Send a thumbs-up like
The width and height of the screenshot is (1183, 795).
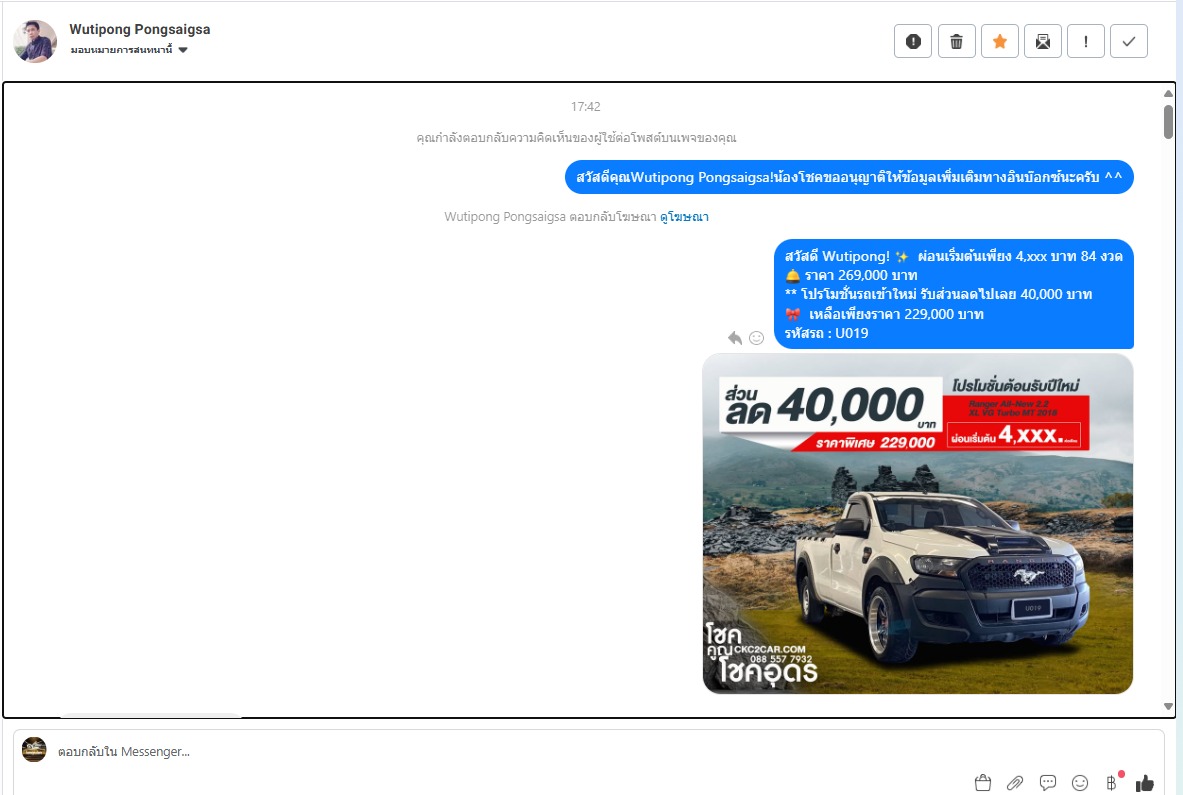click(x=1145, y=783)
